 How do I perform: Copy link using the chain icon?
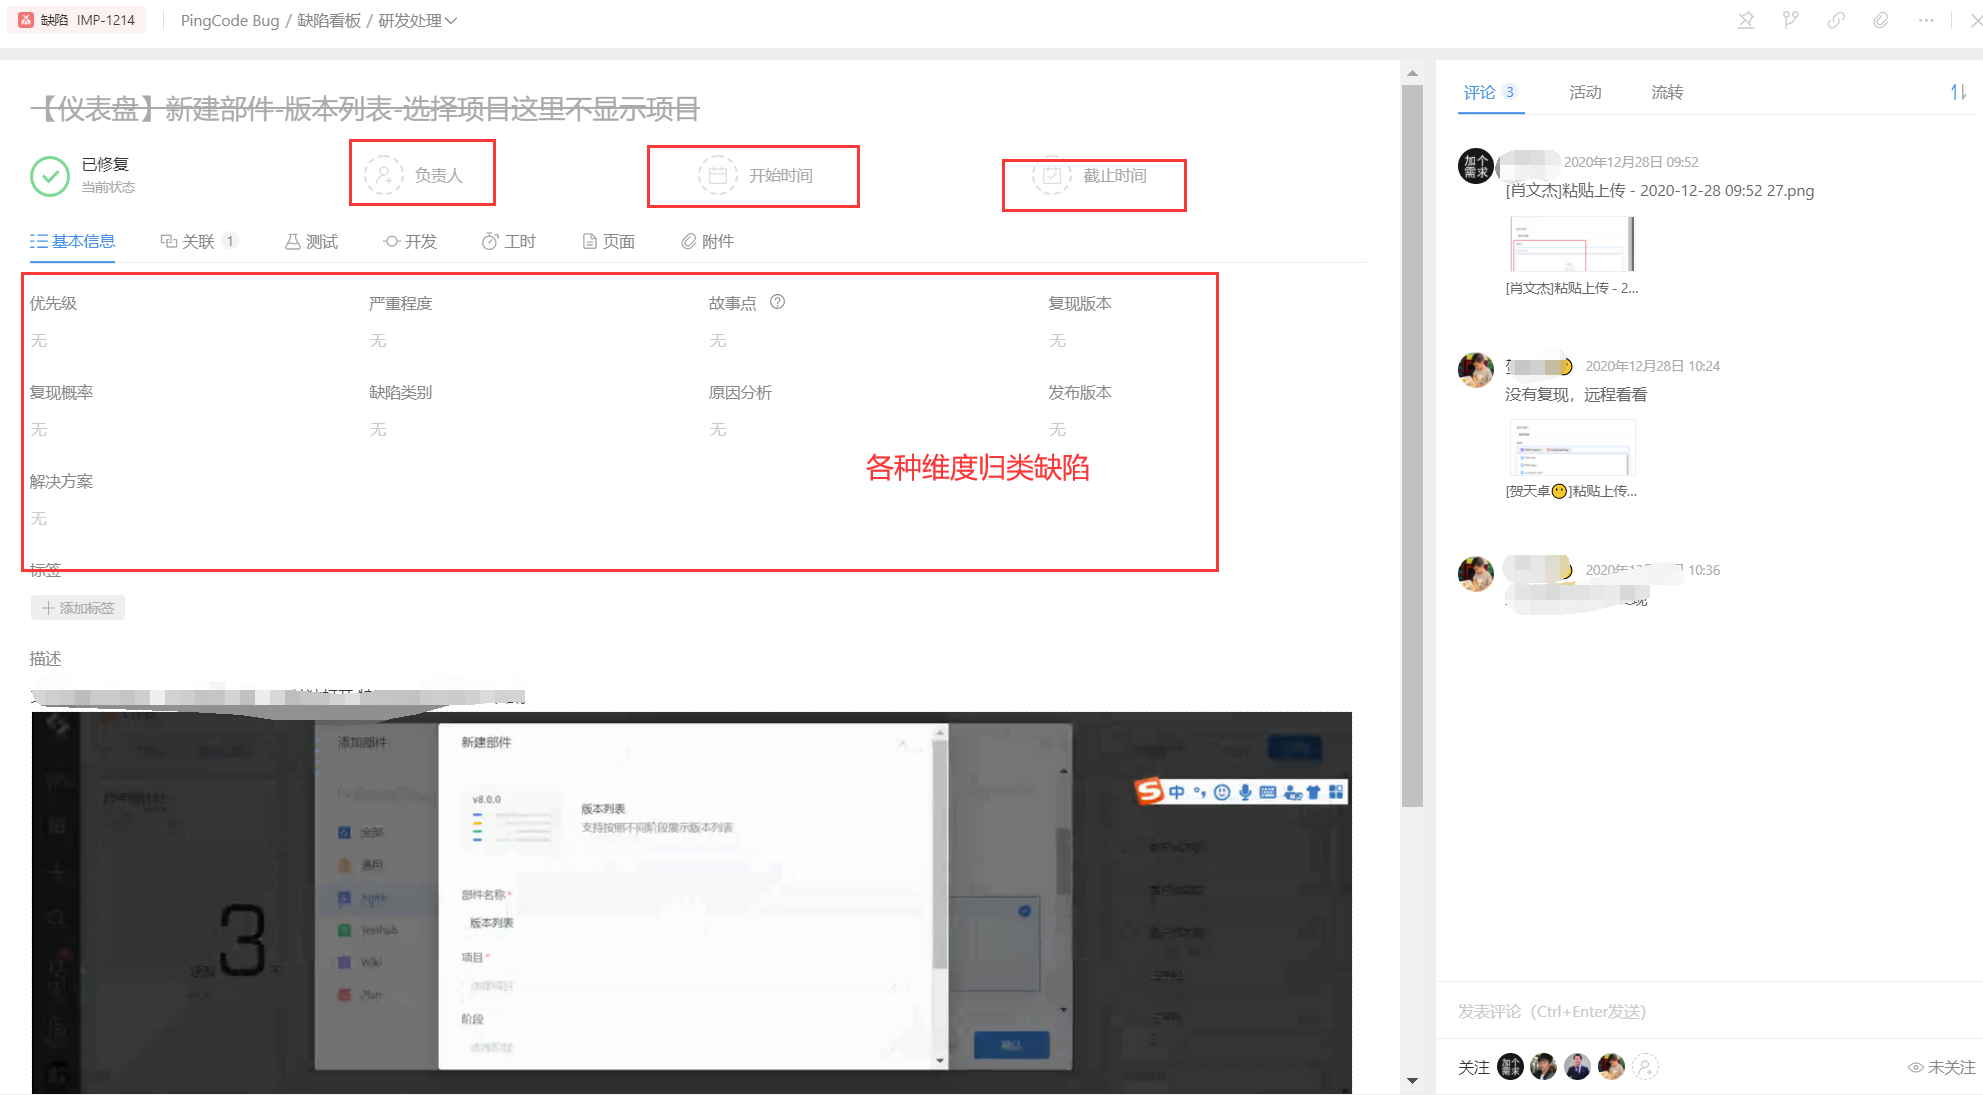pyautogui.click(x=1836, y=20)
